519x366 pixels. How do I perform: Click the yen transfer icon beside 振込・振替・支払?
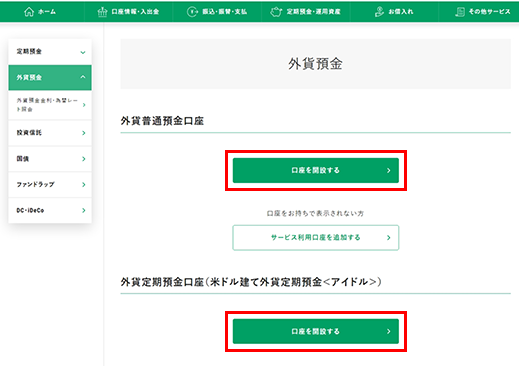click(x=192, y=12)
